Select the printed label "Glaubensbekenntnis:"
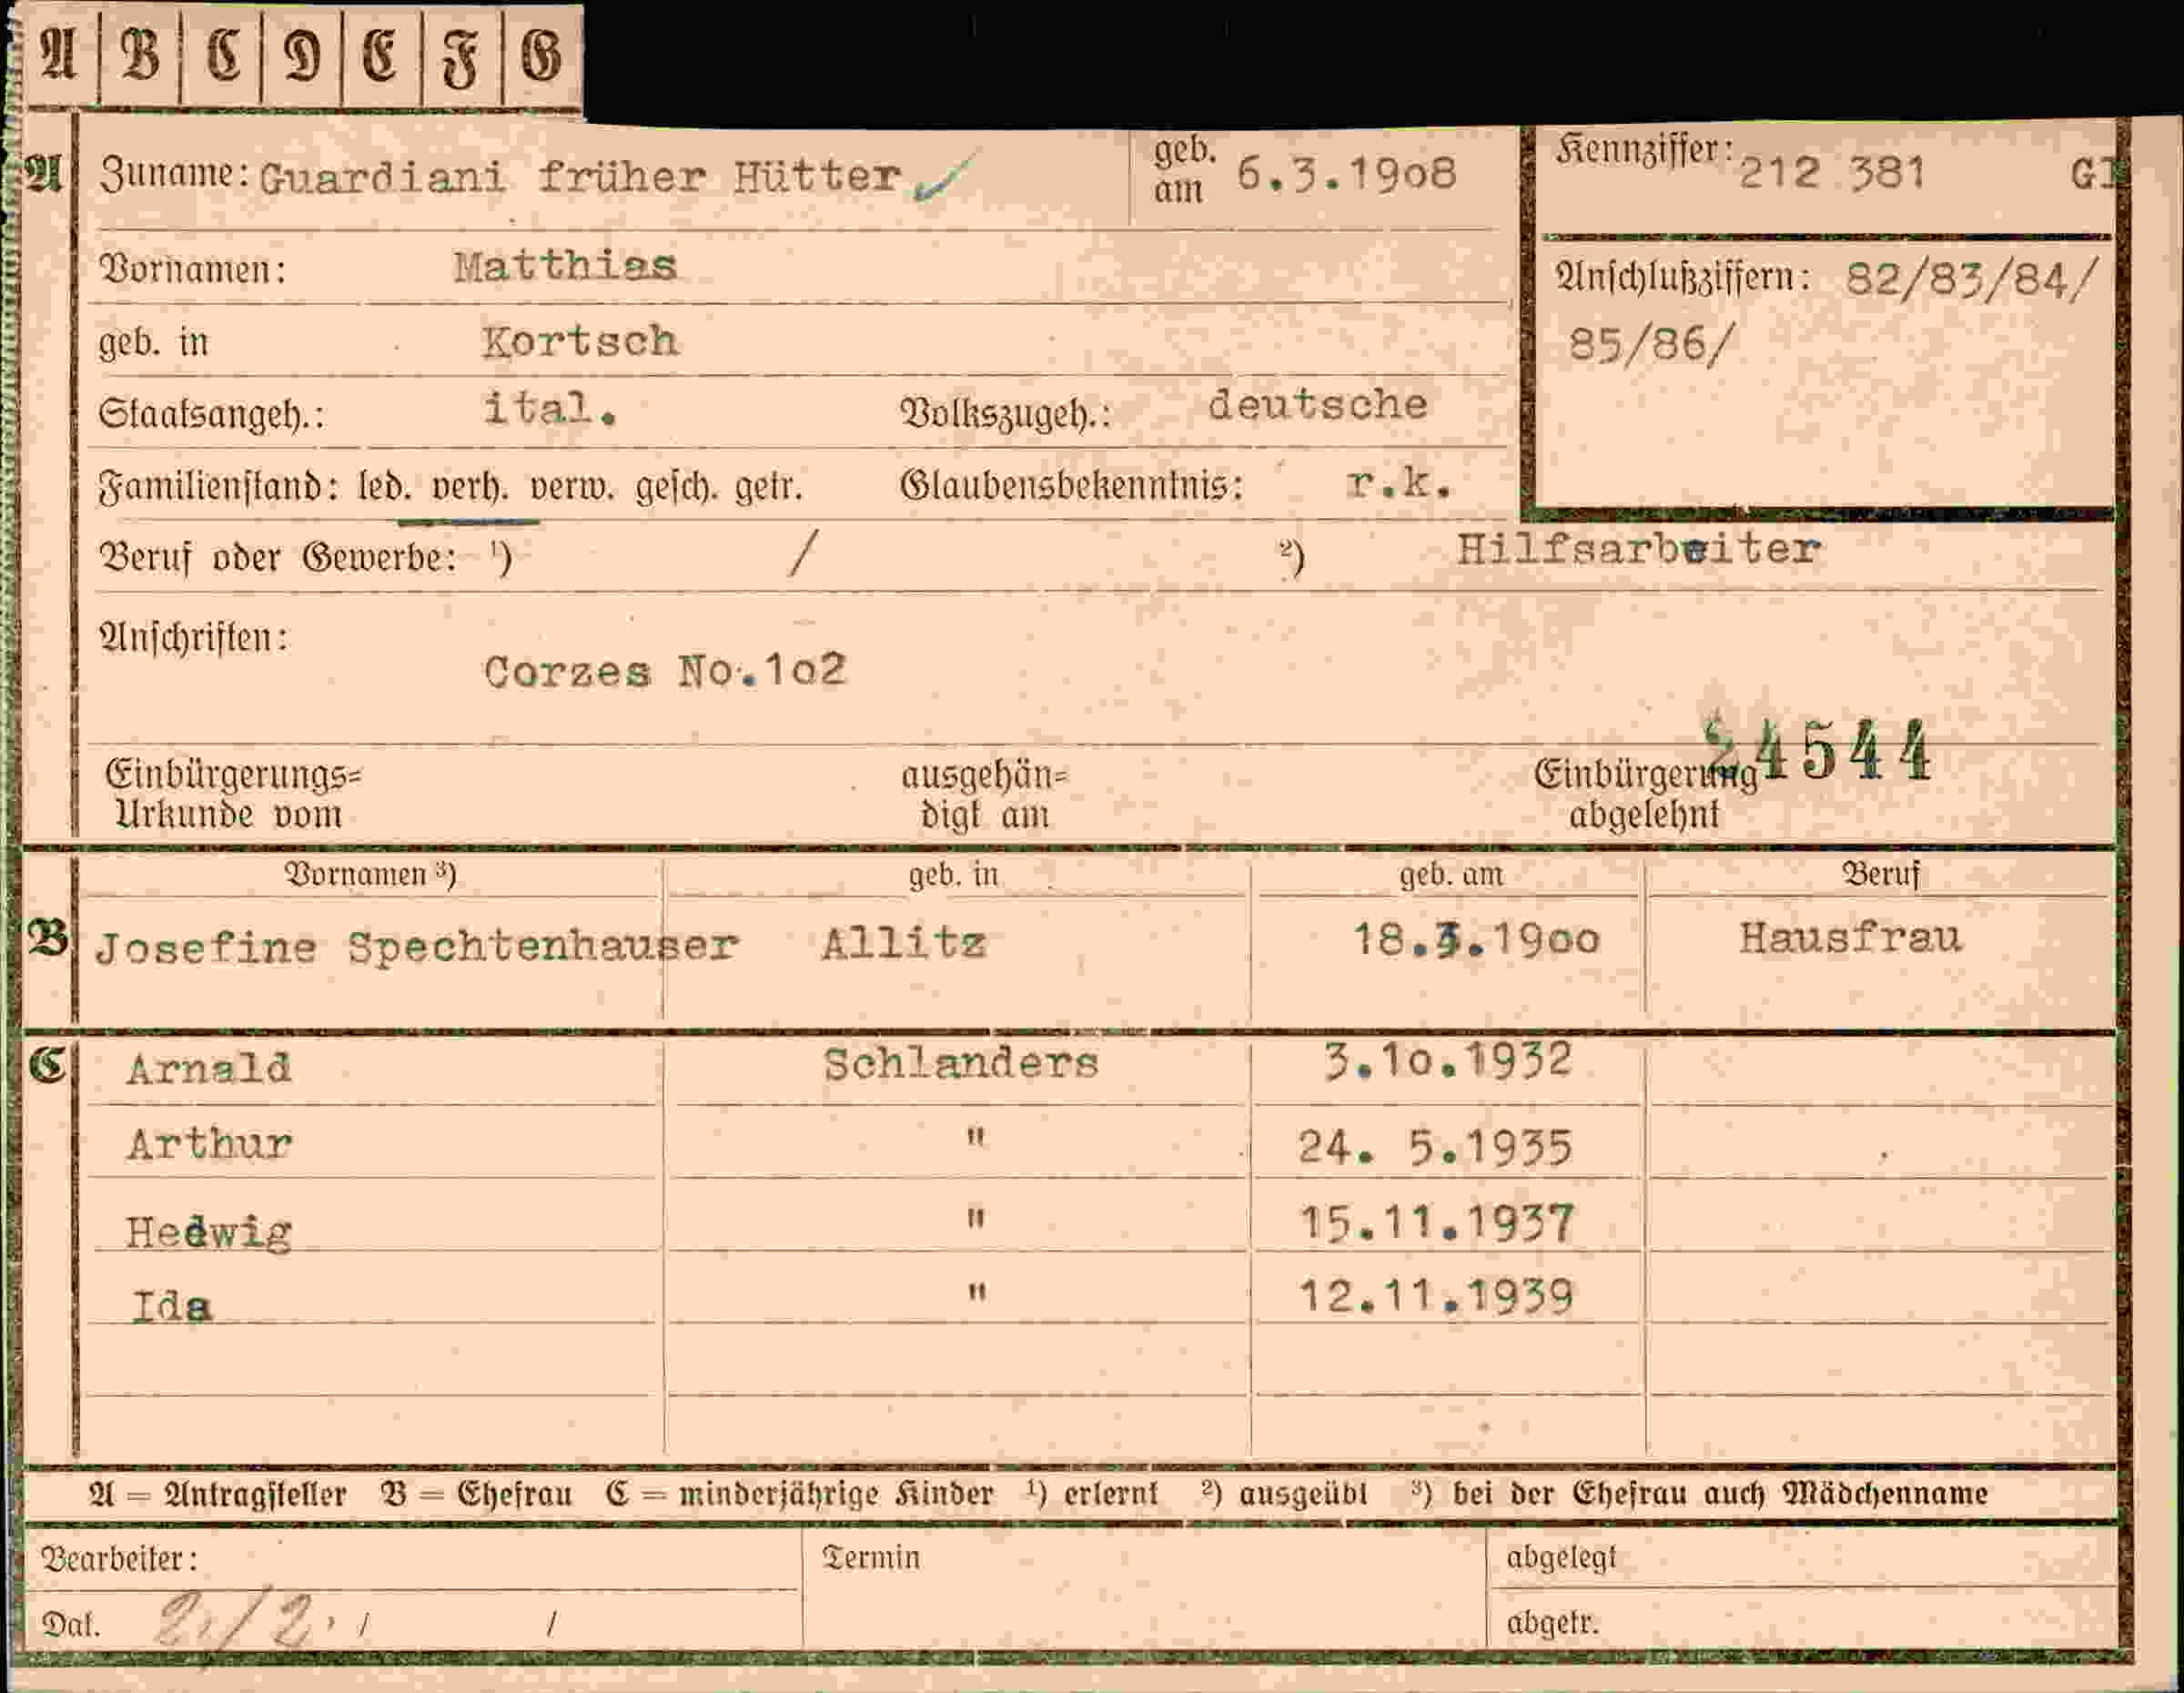Screen dimensions: 2184x1693 point(1072,486)
